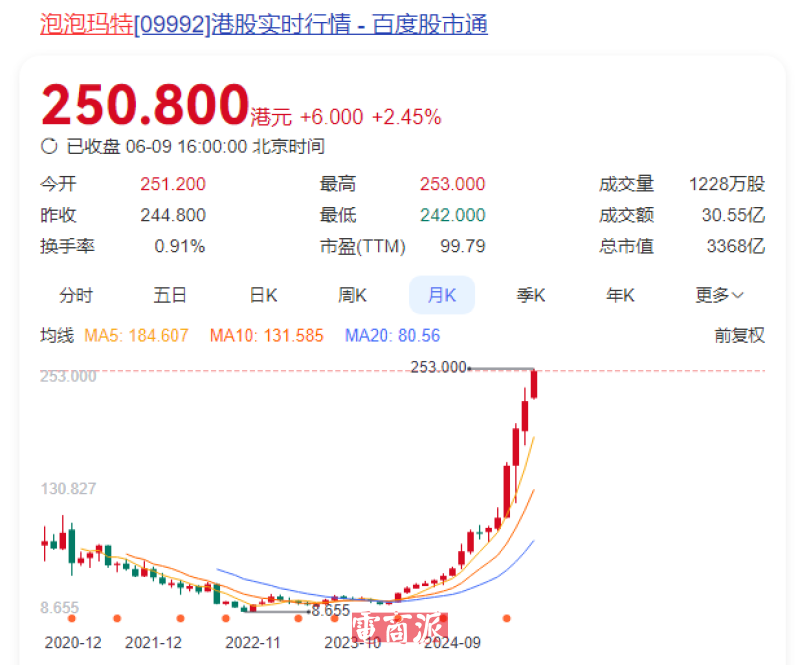The height and width of the screenshot is (665, 800).
Task: Click the +2.45% change value
Action: [x=407, y=117]
